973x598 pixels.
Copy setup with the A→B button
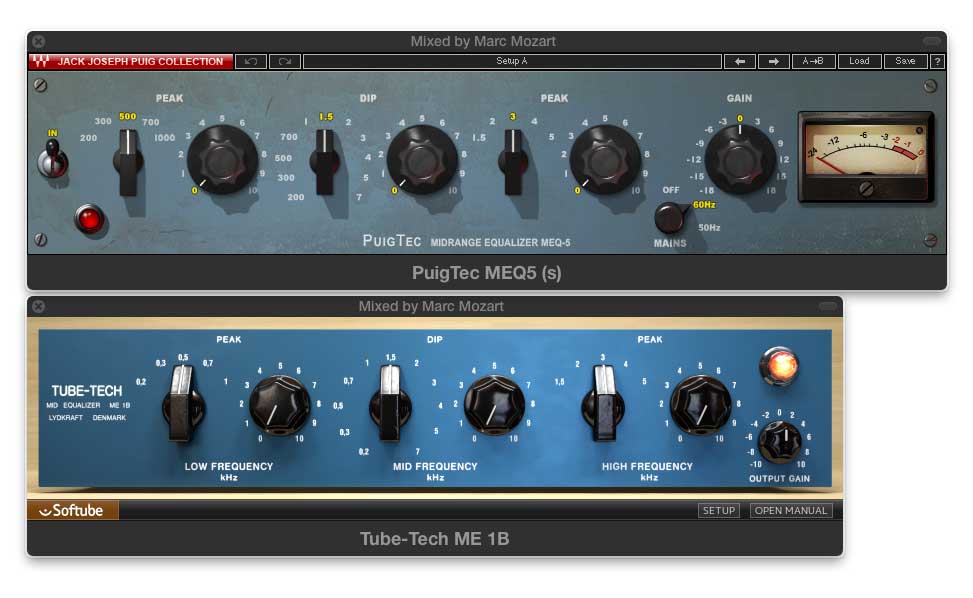[813, 61]
